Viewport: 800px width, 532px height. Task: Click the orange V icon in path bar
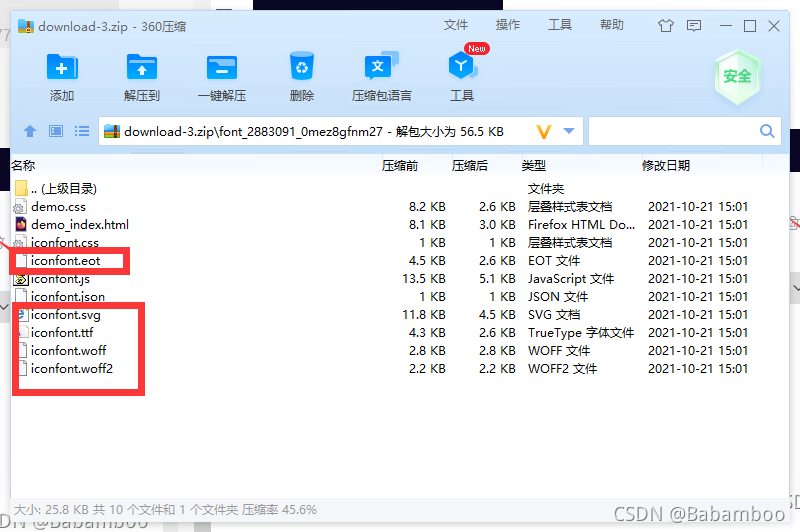tap(544, 132)
